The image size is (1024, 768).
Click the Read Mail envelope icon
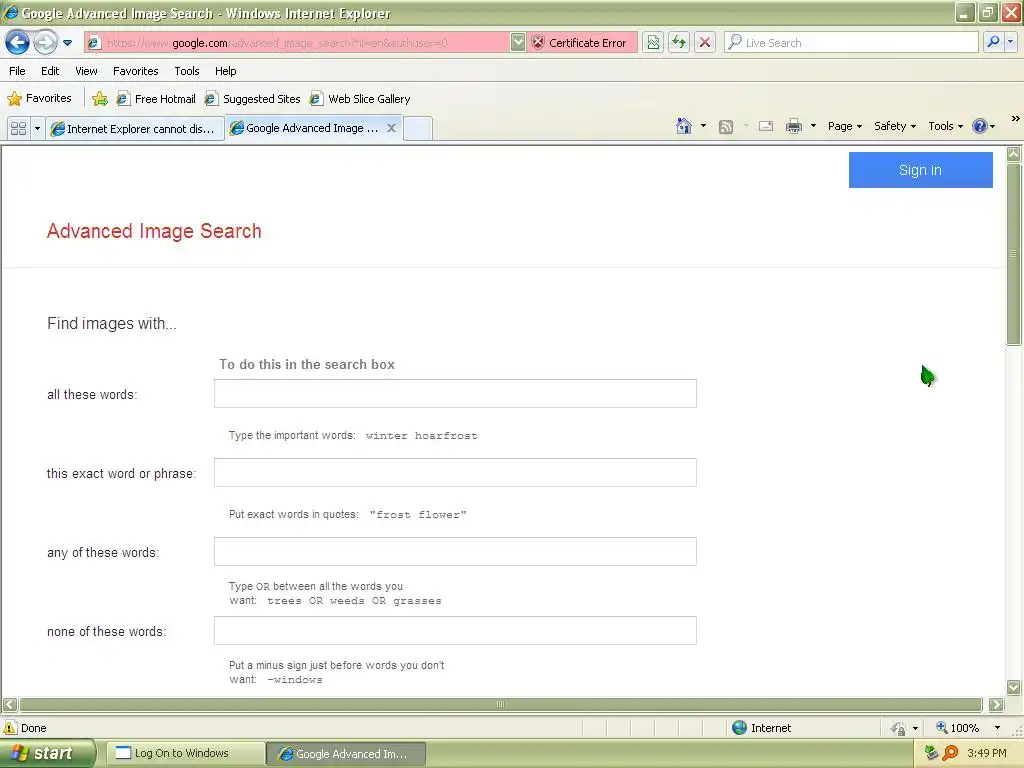tap(766, 127)
